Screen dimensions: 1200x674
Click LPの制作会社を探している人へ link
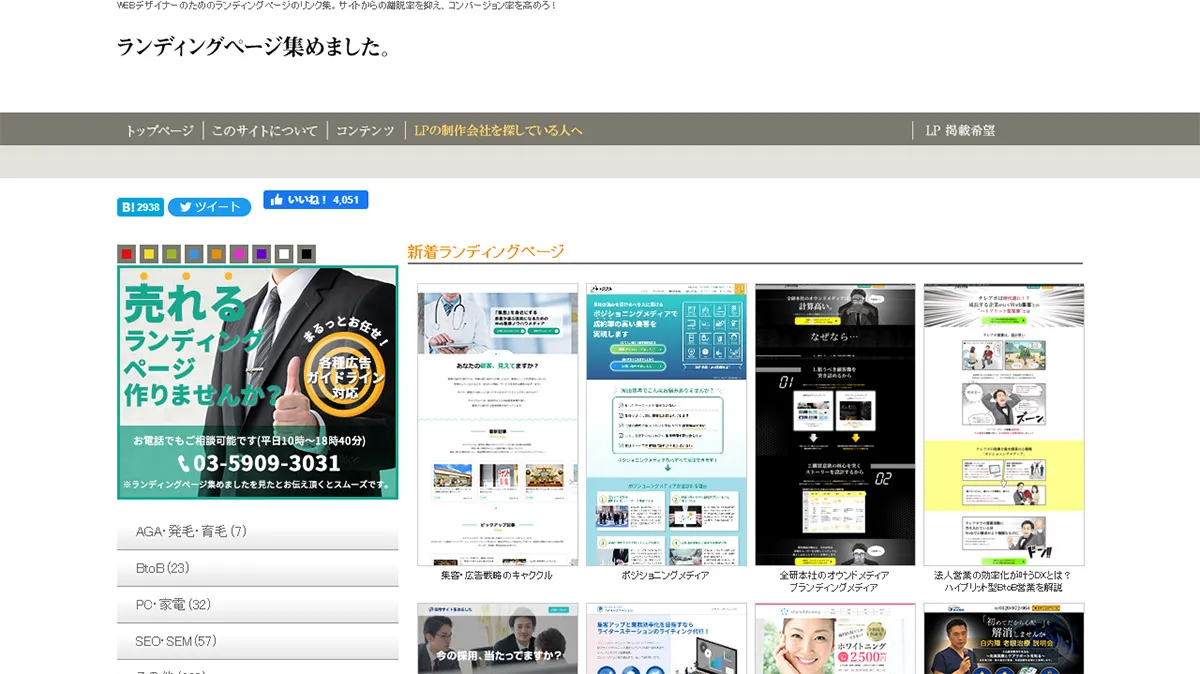click(x=498, y=131)
